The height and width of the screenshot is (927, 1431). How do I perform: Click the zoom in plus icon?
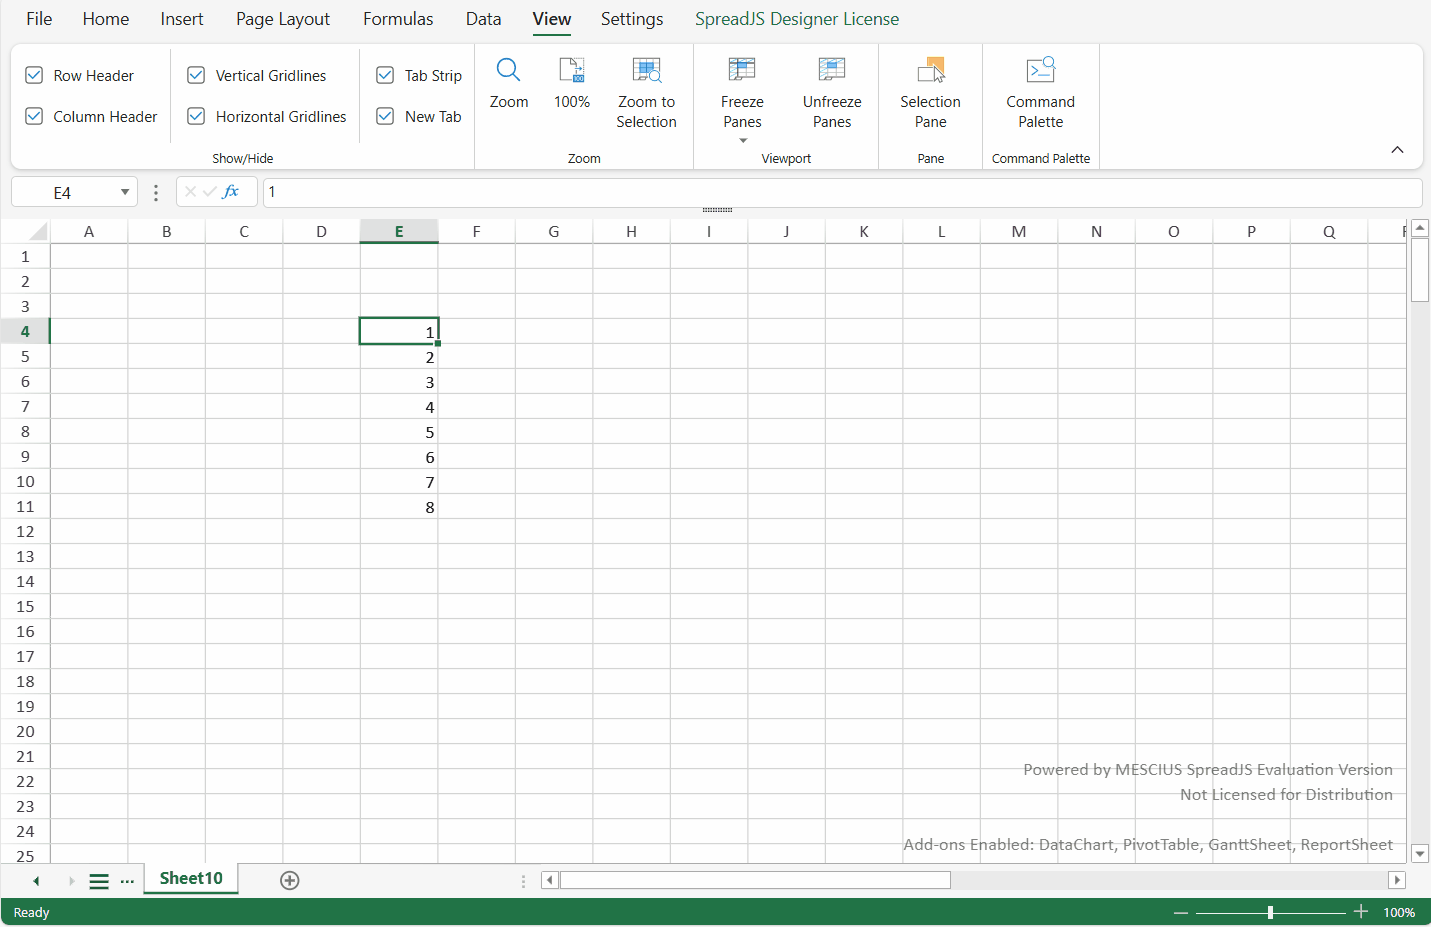[1361, 912]
